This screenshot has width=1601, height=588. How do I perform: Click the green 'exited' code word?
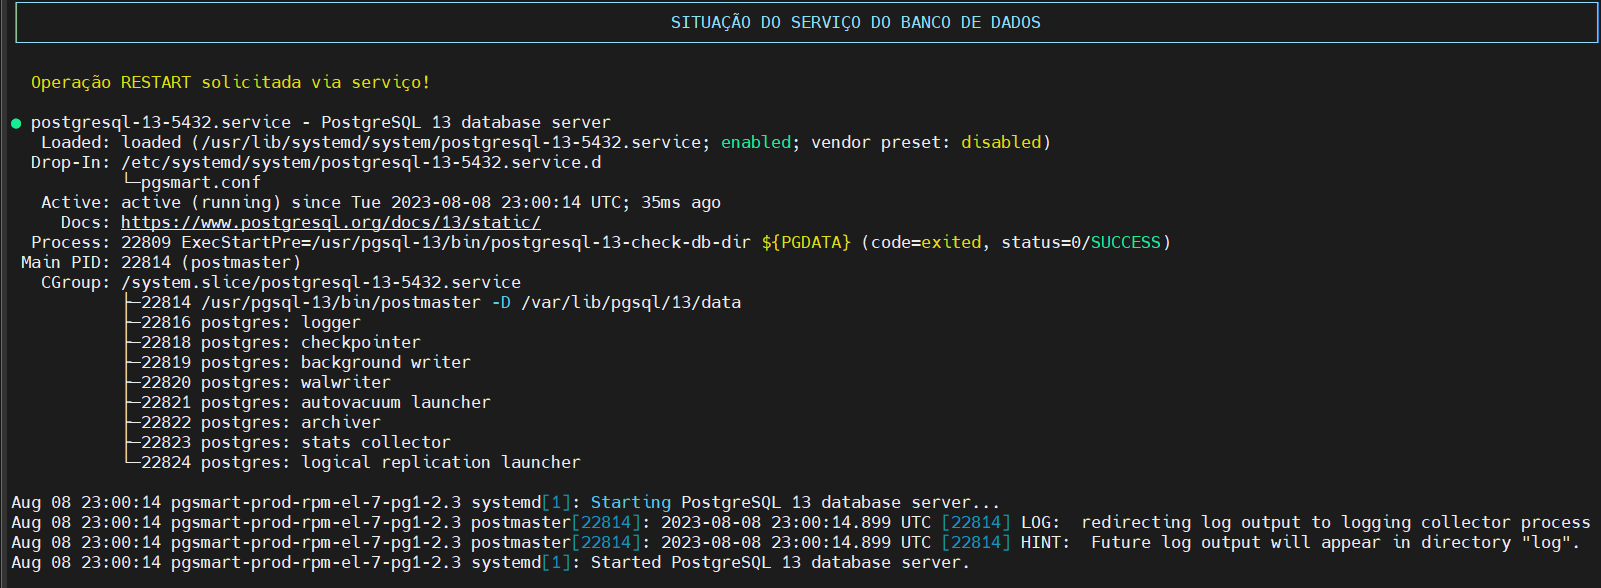(951, 242)
